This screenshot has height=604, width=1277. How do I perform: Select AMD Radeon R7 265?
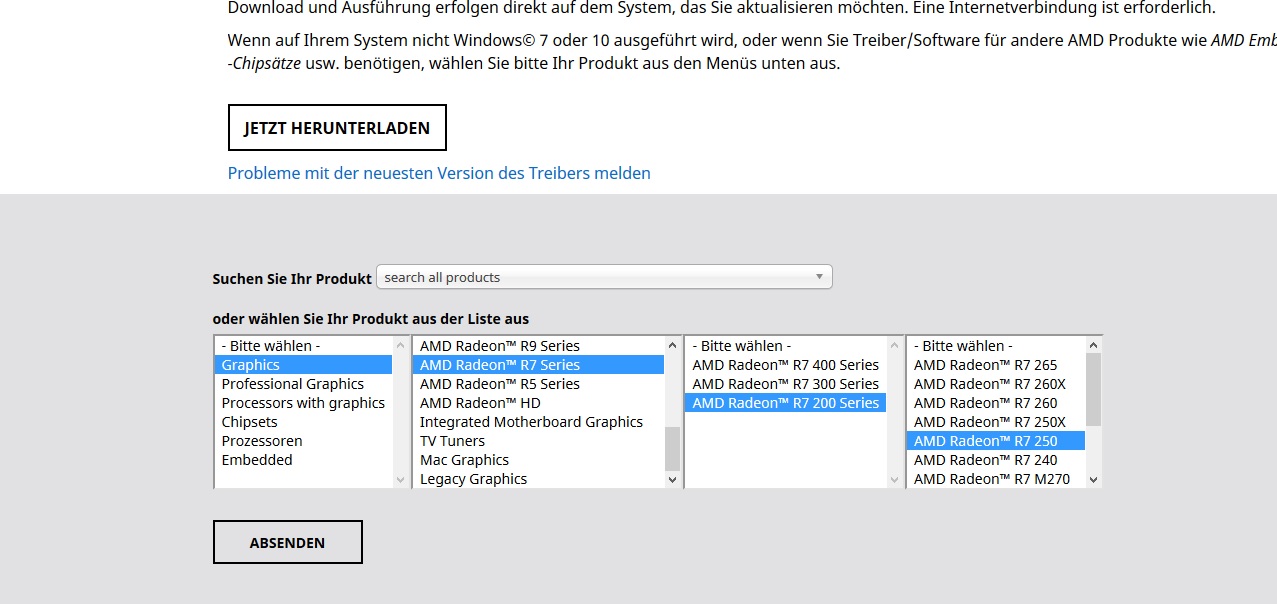coord(996,365)
